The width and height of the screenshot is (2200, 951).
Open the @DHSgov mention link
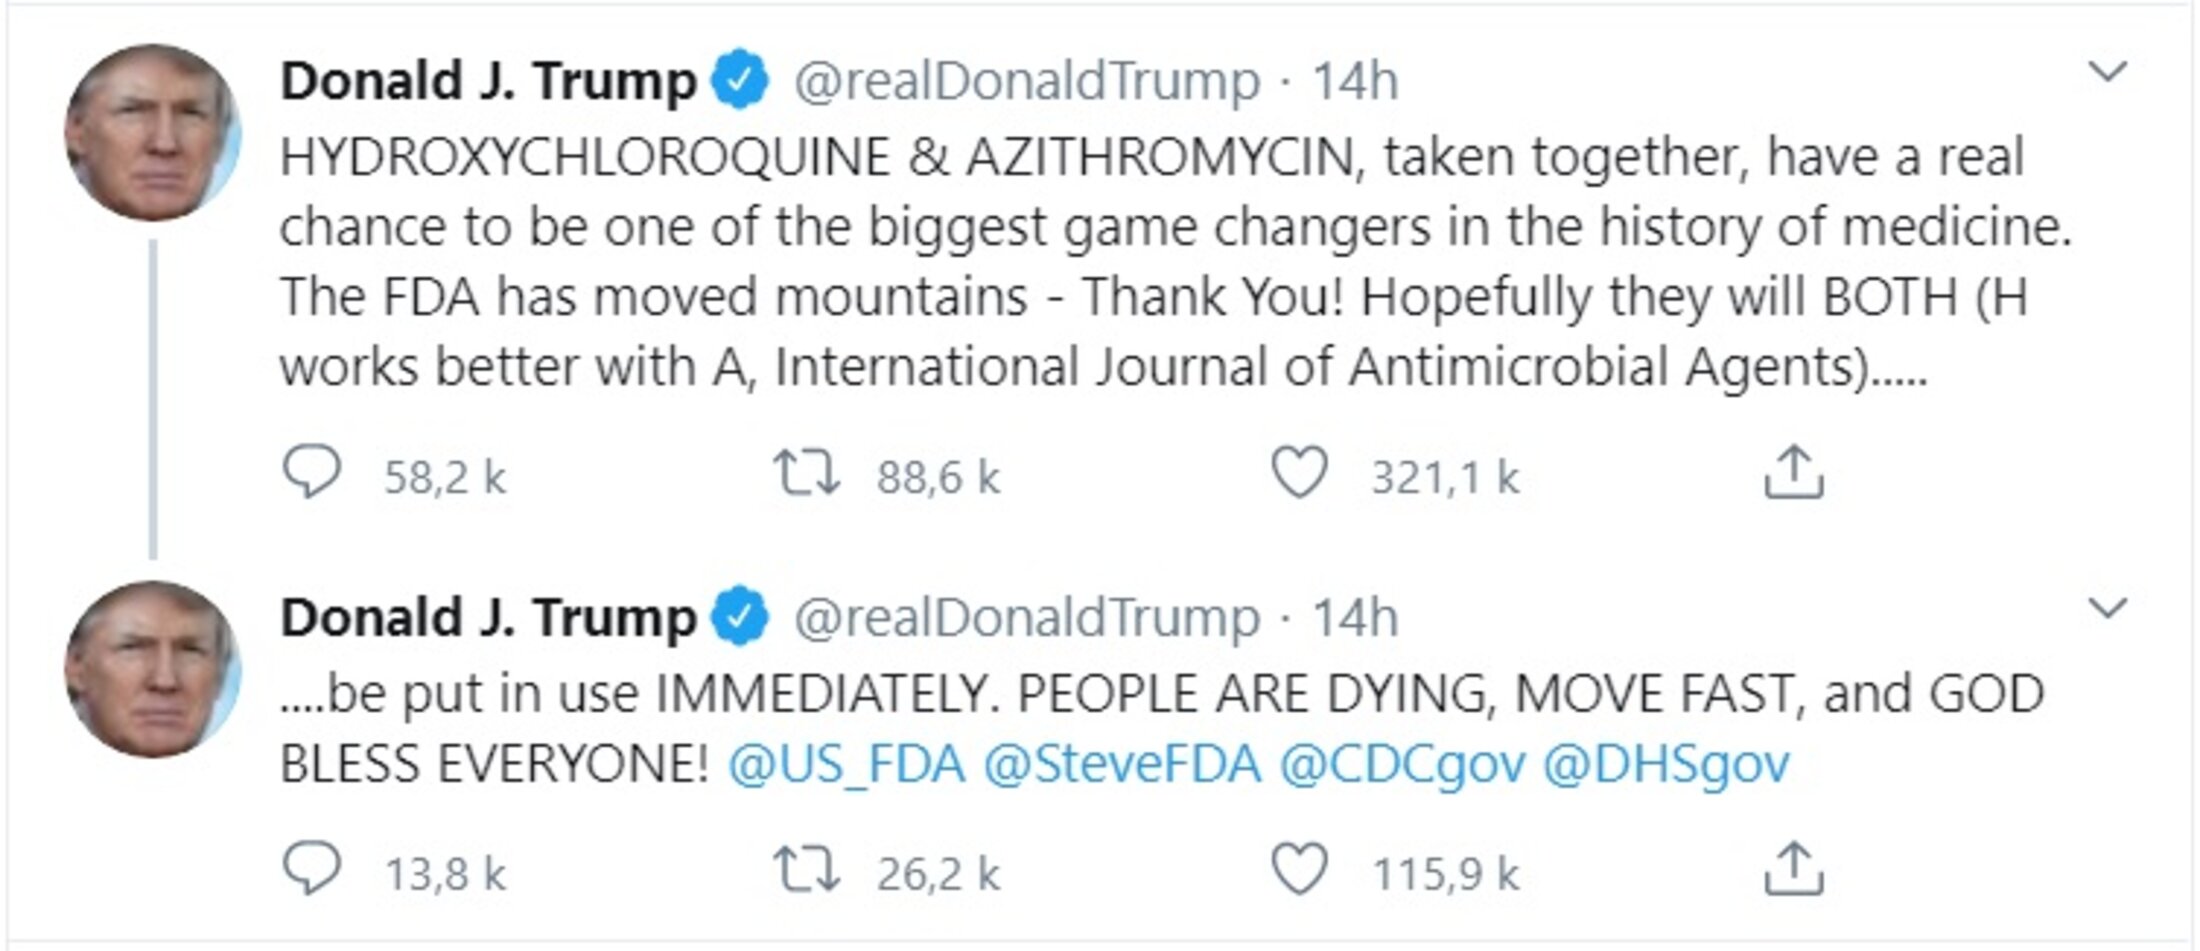[x=1665, y=766]
